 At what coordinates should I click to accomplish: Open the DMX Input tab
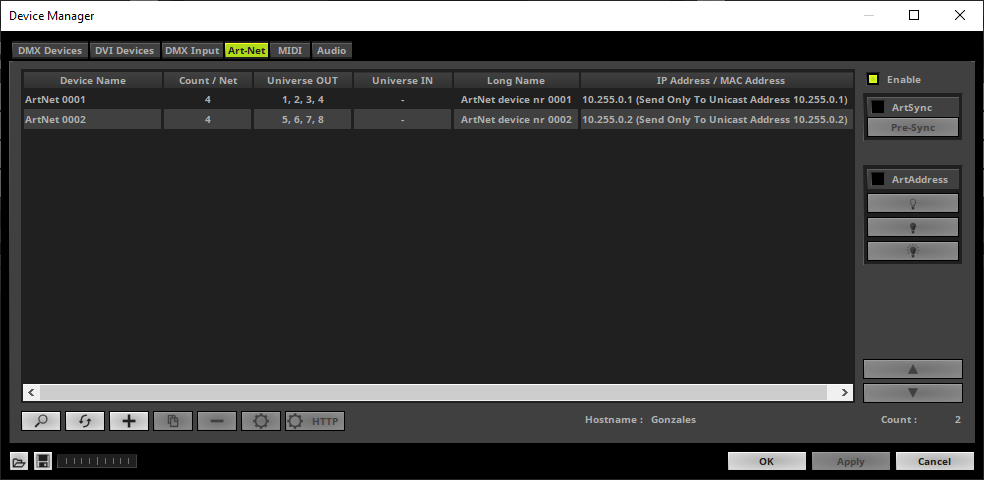pyautogui.click(x=192, y=51)
